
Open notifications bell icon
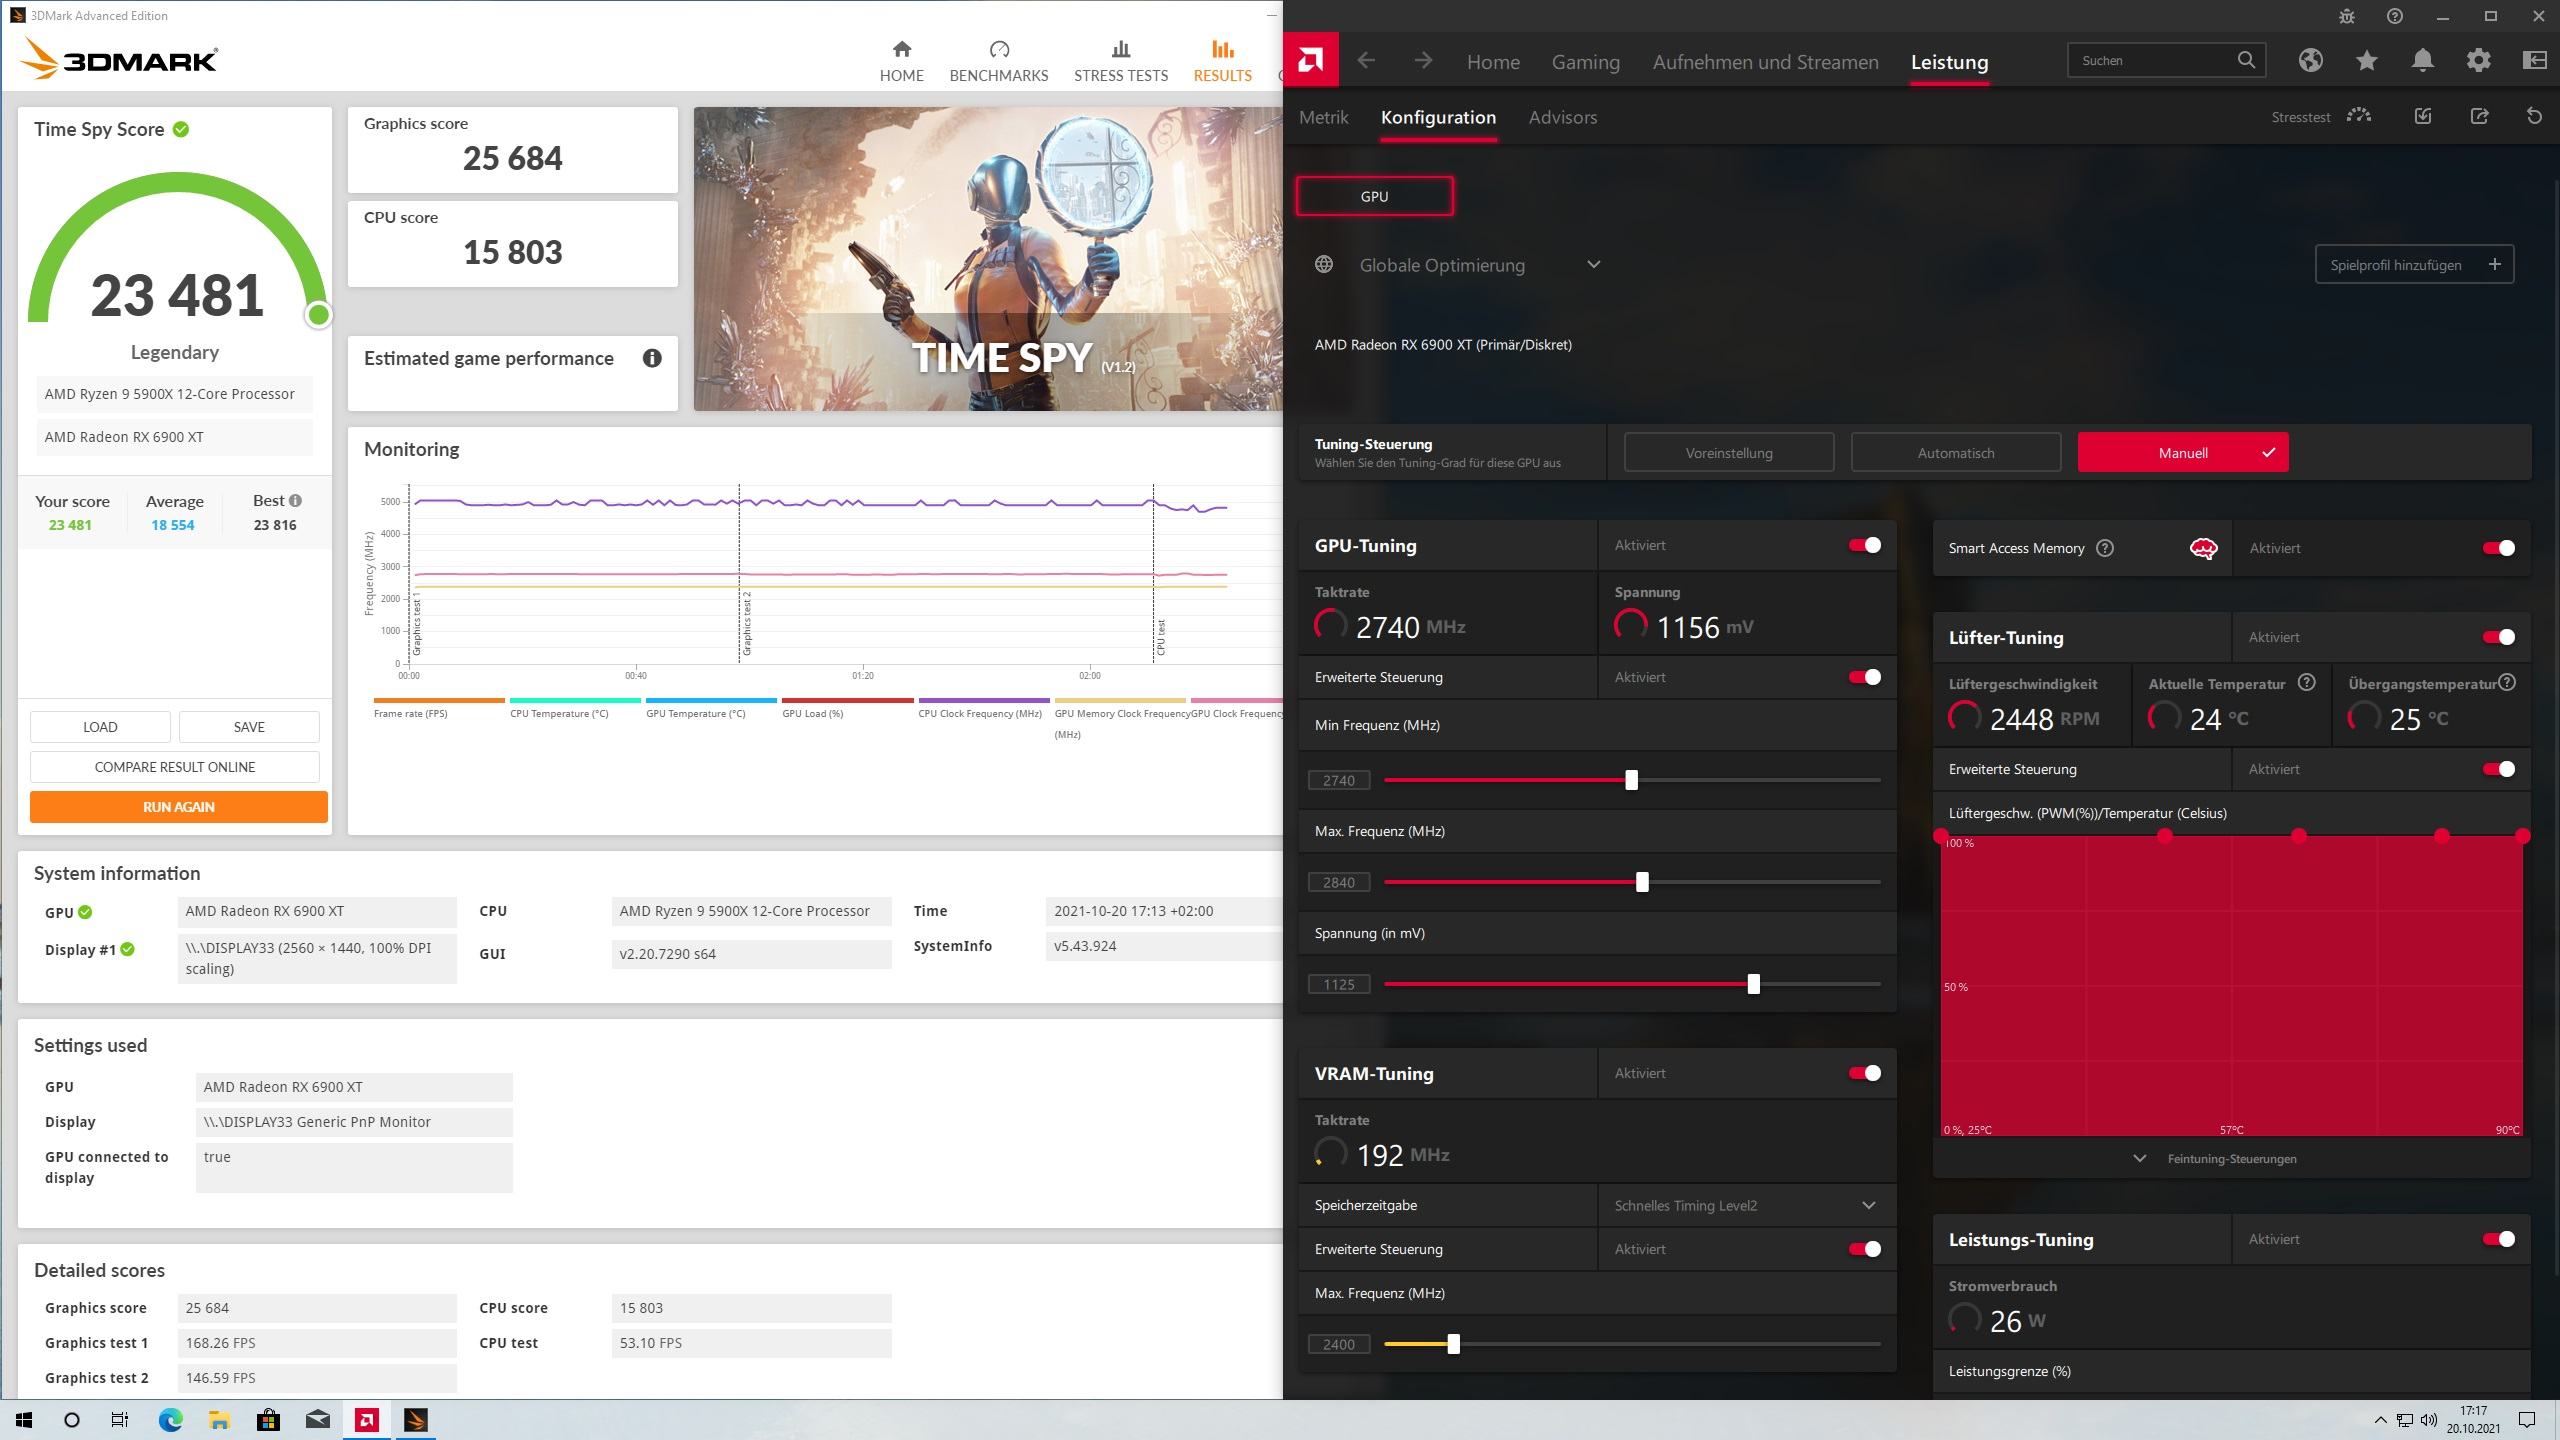2422,61
